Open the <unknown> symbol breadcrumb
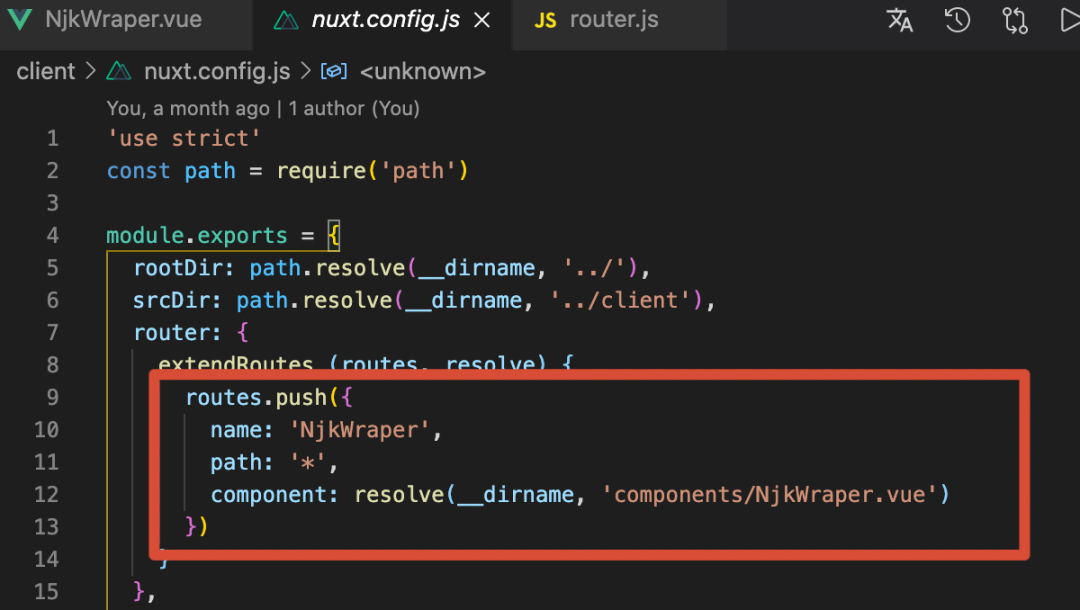1080x610 pixels. (422, 72)
